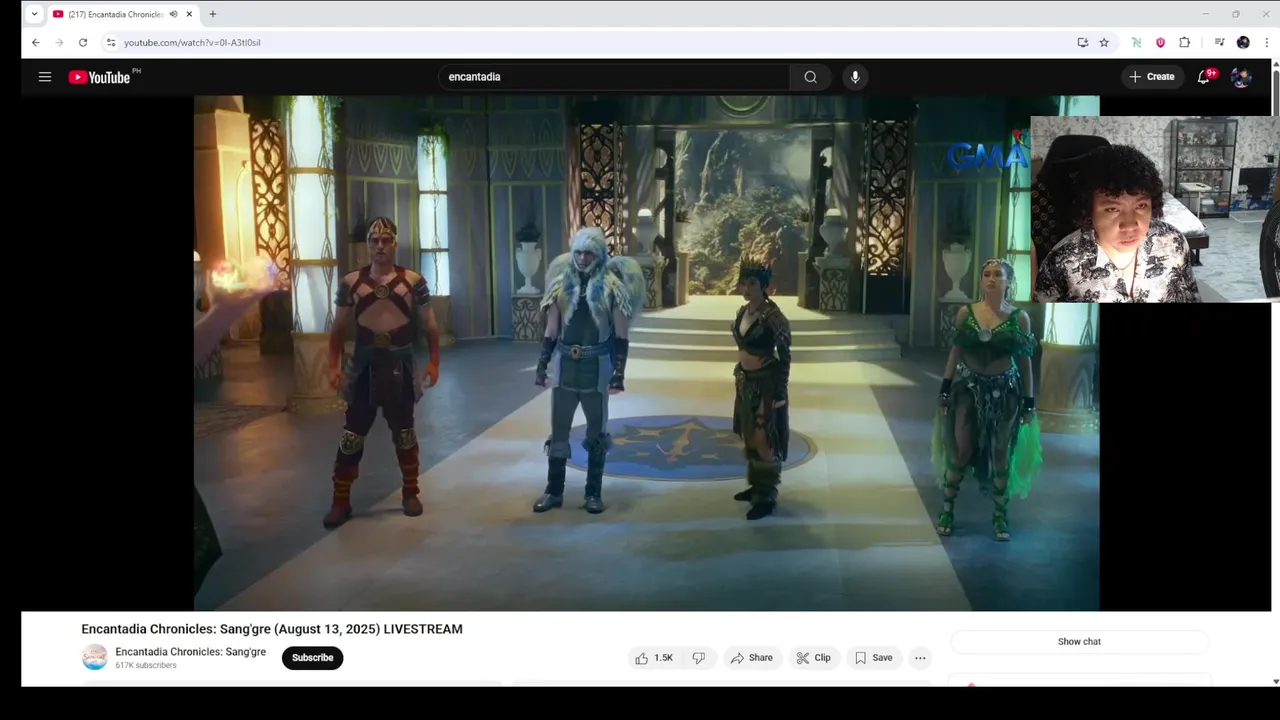Open the Chrome profile avatar
Screen dimensions: 1280x720
pyautogui.click(x=1243, y=43)
